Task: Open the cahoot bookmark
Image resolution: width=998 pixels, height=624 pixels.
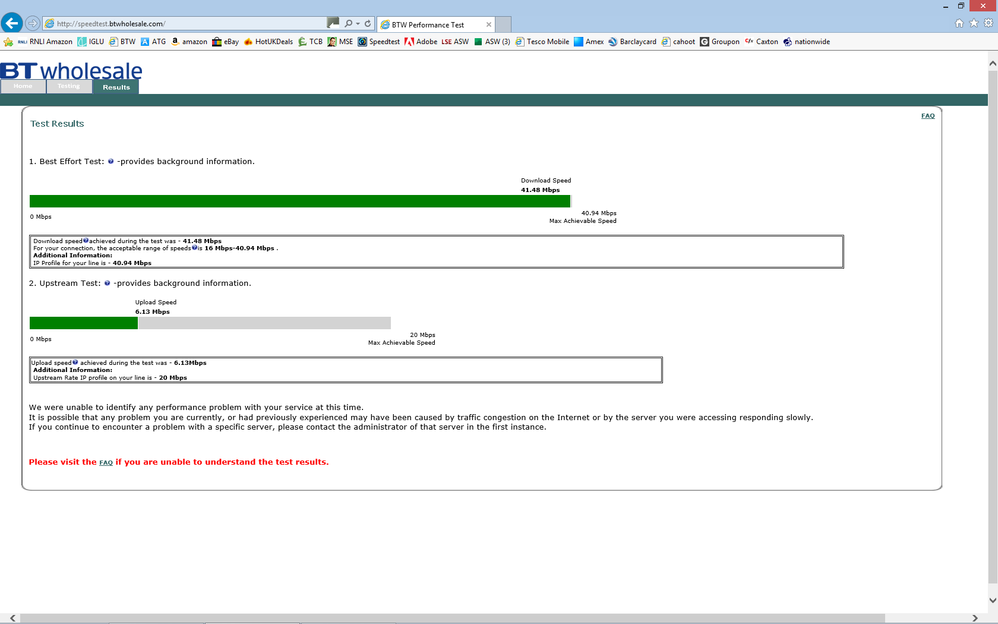Action: [x=678, y=42]
